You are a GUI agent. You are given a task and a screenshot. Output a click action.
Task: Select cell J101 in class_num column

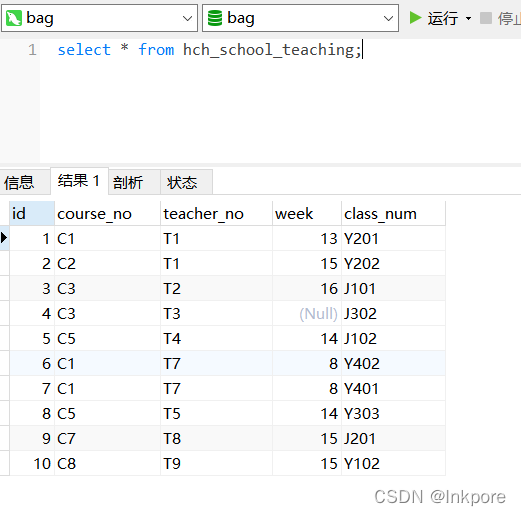[393, 288]
